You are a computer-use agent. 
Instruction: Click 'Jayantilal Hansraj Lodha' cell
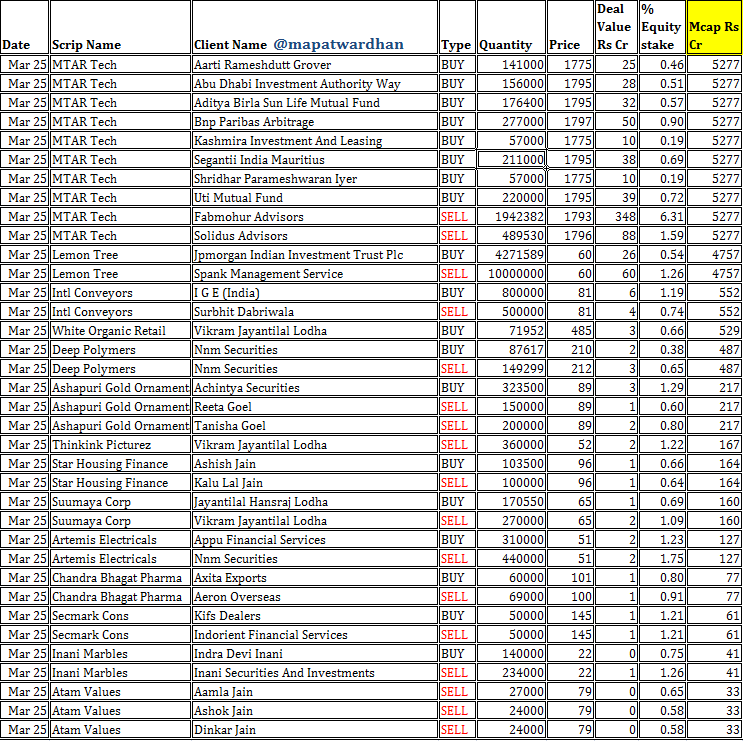coord(315,501)
